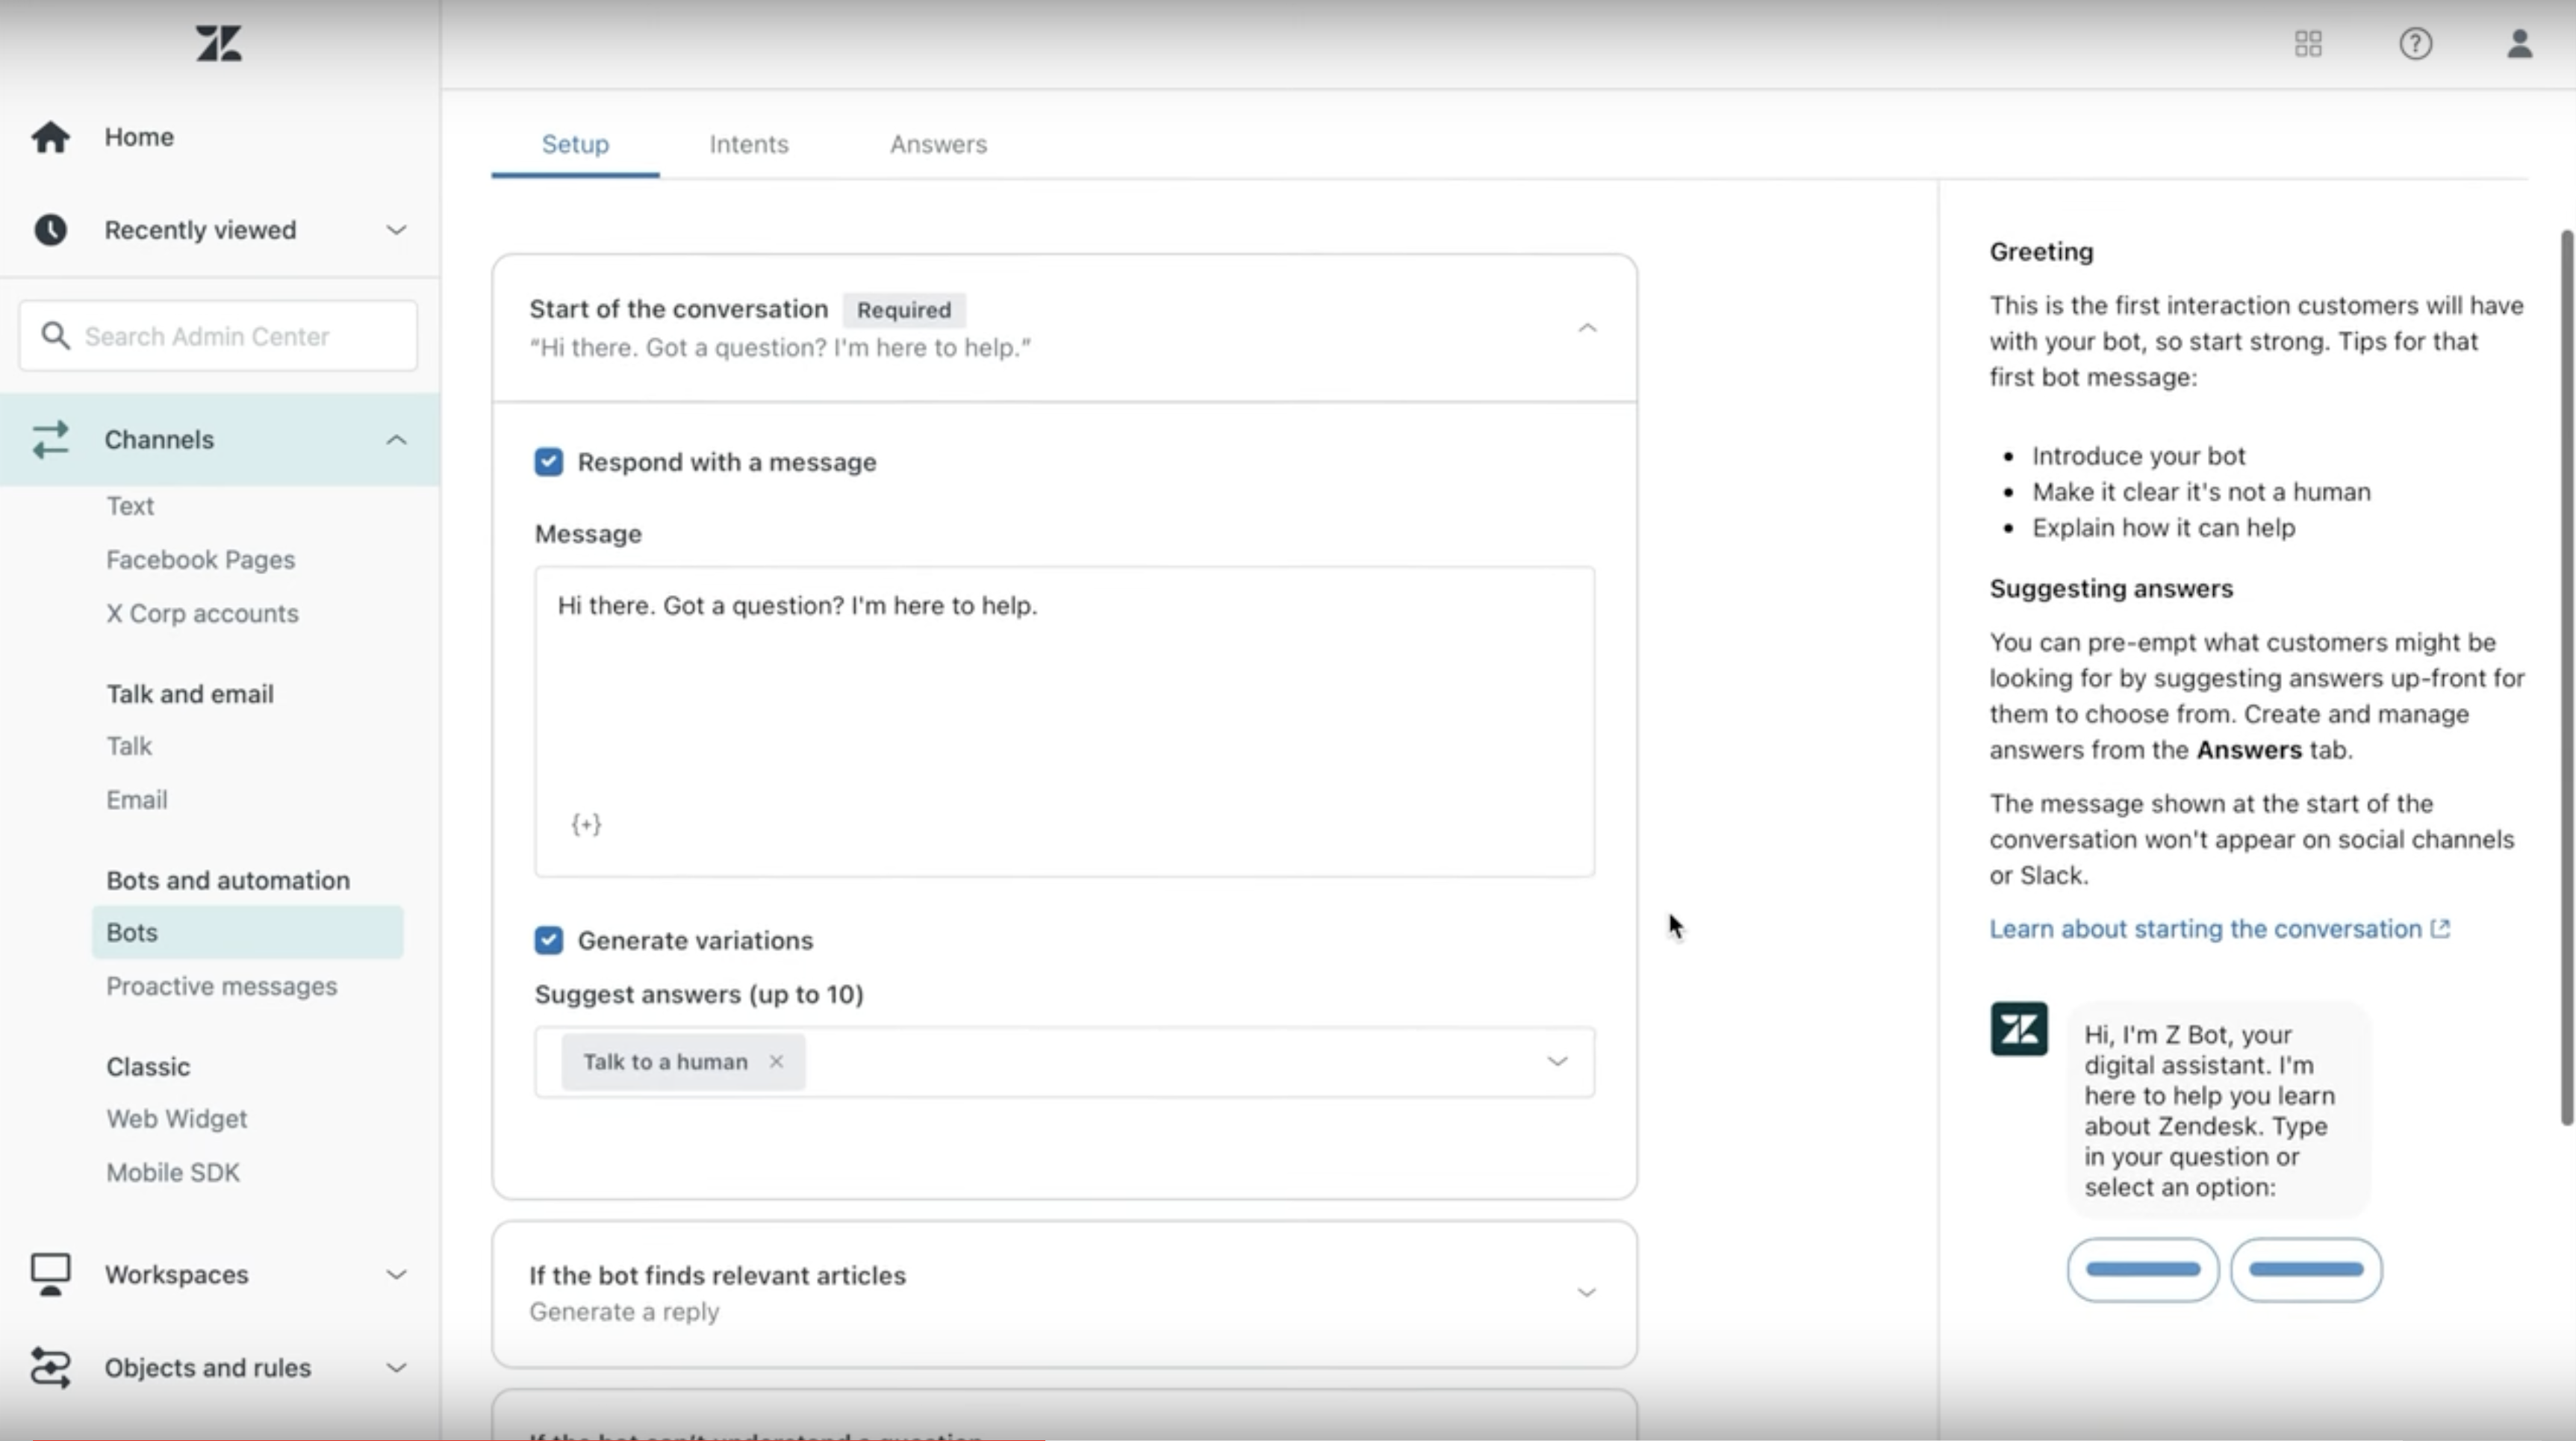The width and height of the screenshot is (2576, 1441).
Task: Switch to the Intents tab
Action: click(749, 144)
